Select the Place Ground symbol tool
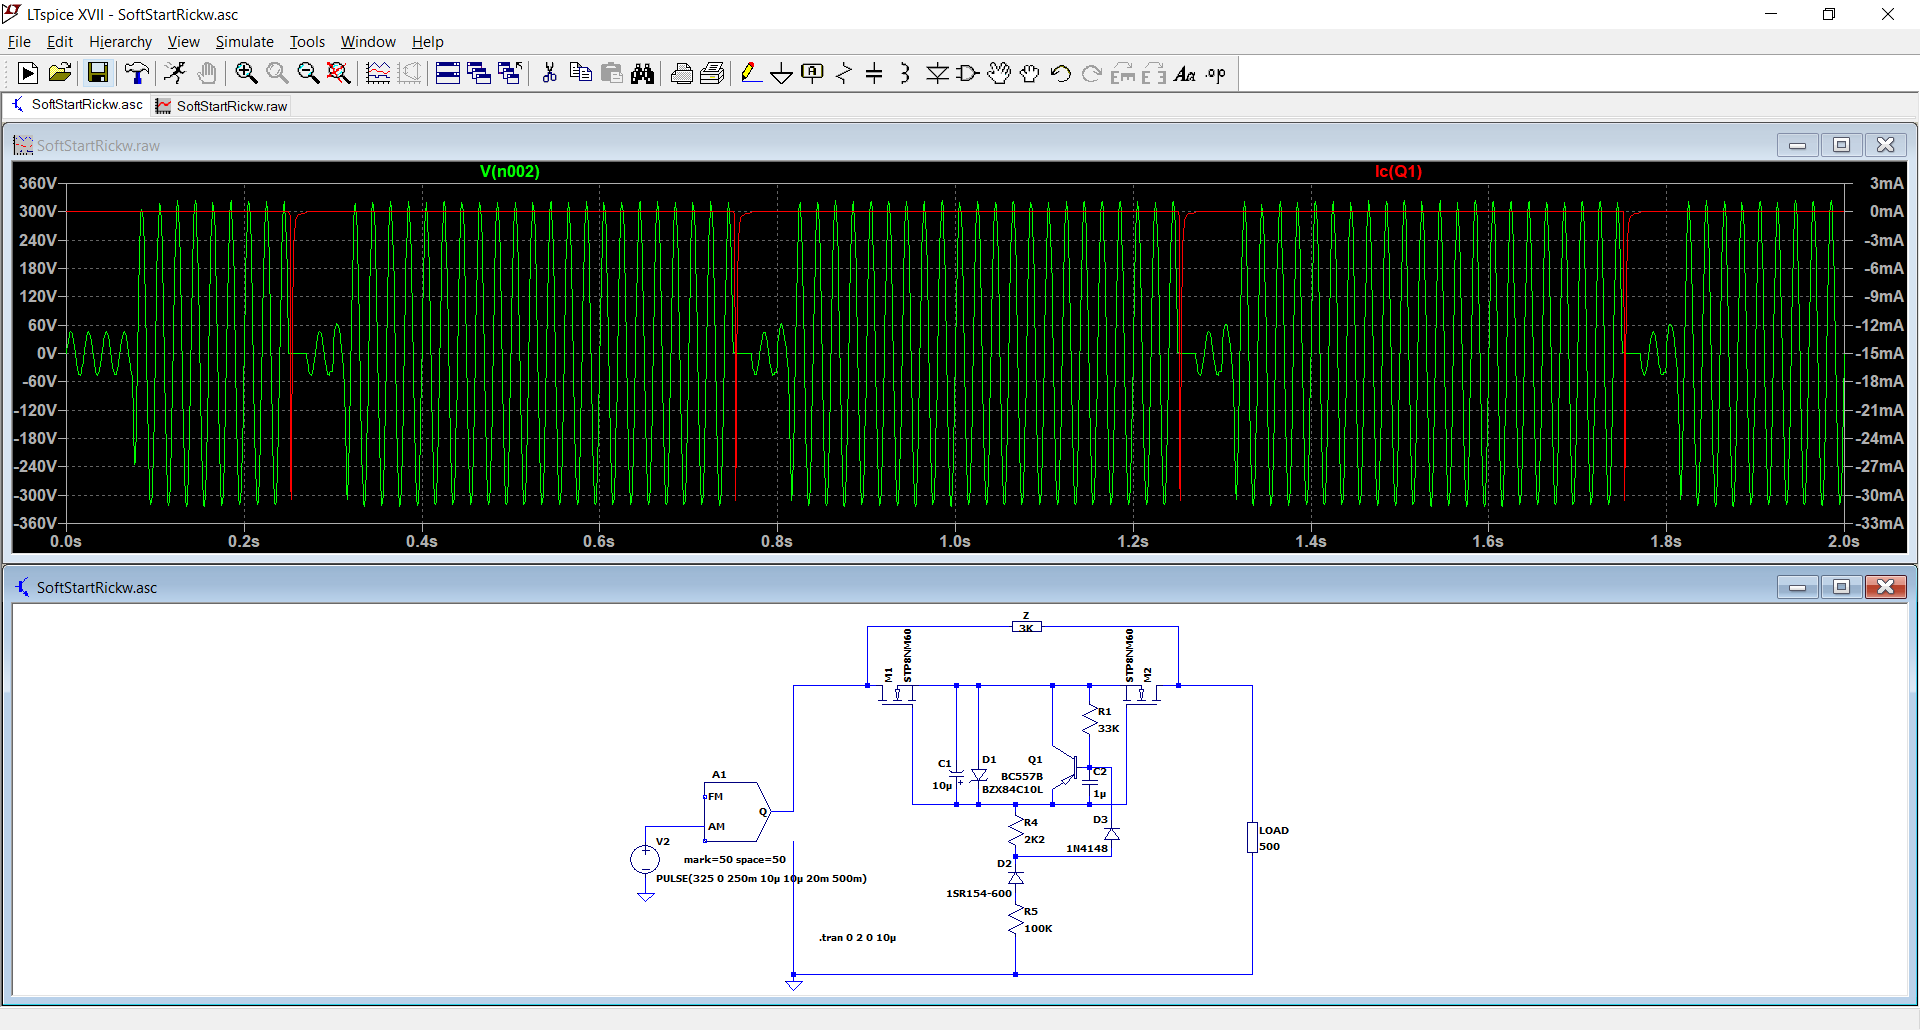 [x=782, y=73]
